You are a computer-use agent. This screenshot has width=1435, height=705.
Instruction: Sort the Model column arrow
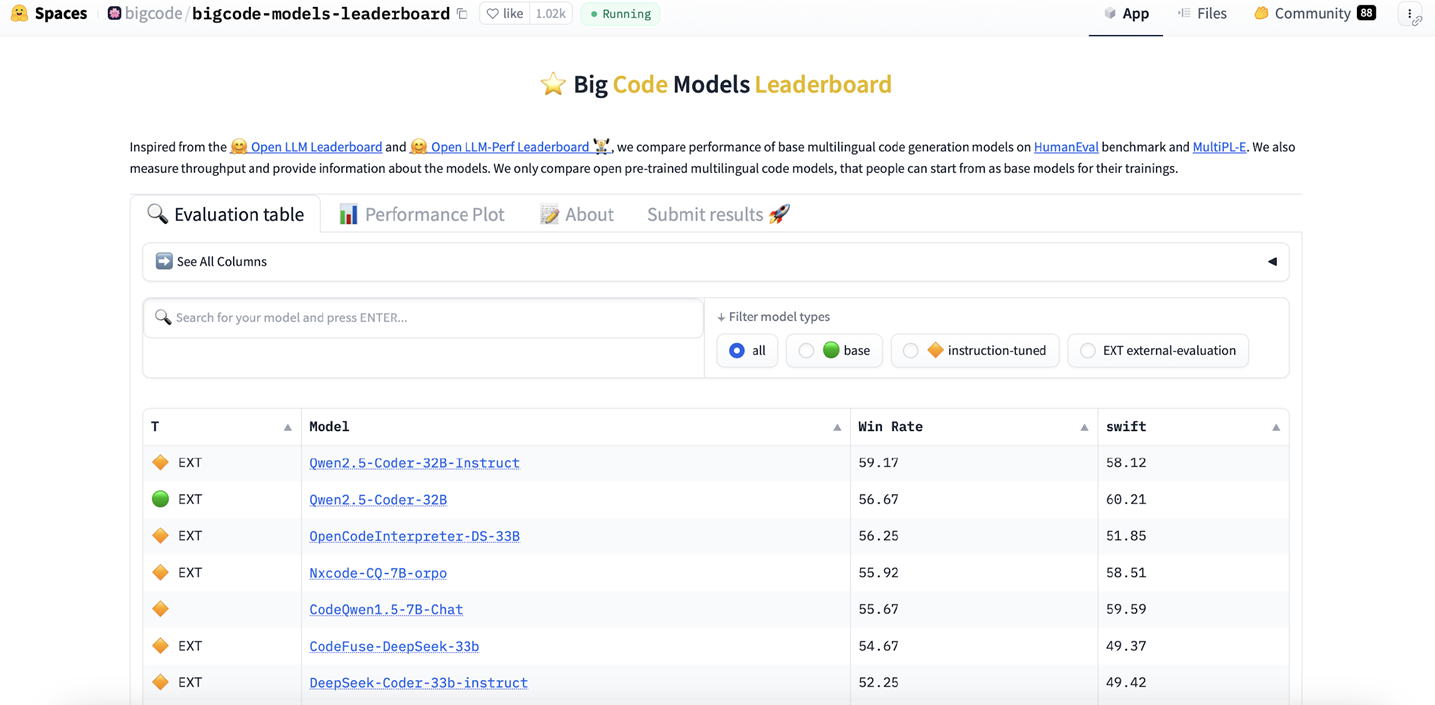click(x=837, y=428)
